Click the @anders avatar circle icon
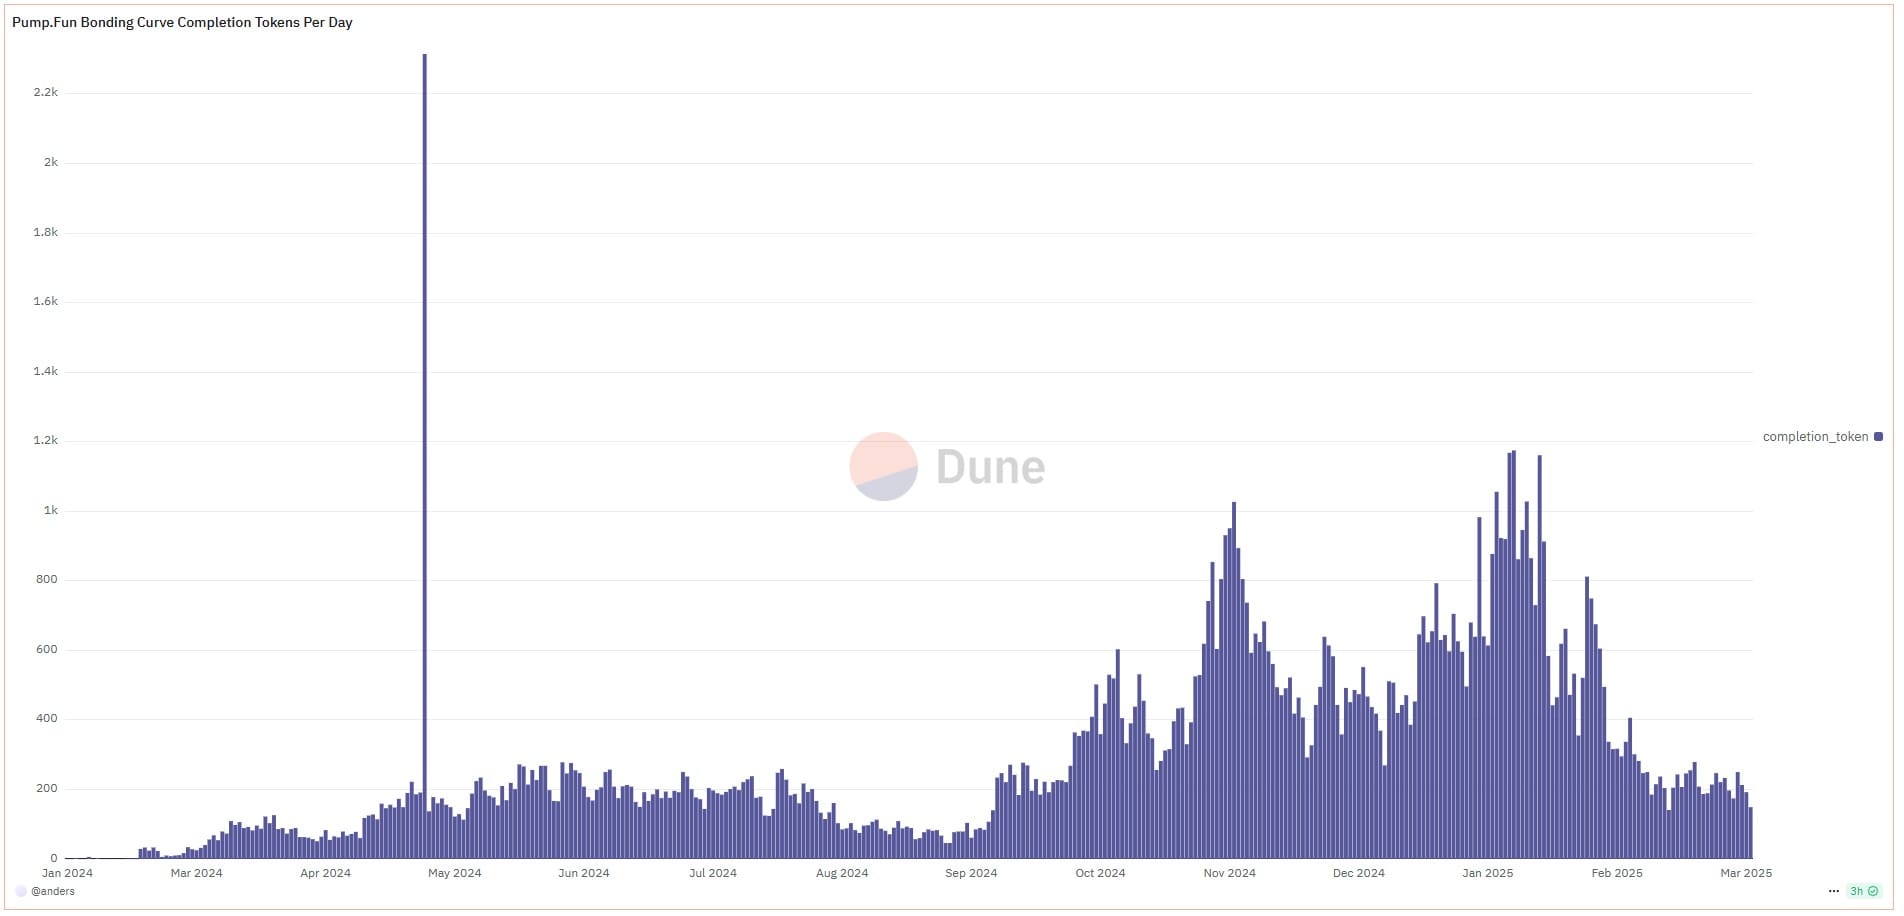This screenshot has width=1904, height=916. [x=21, y=891]
